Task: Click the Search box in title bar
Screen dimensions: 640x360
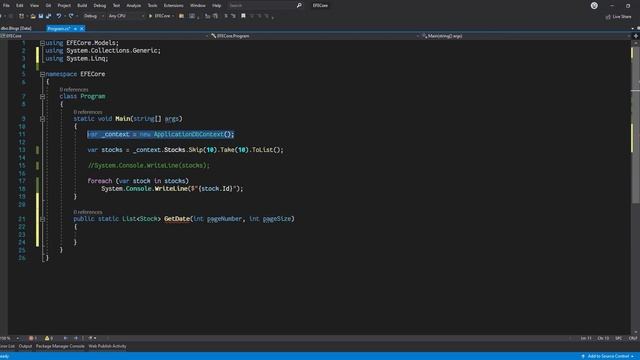Action: (264, 6)
